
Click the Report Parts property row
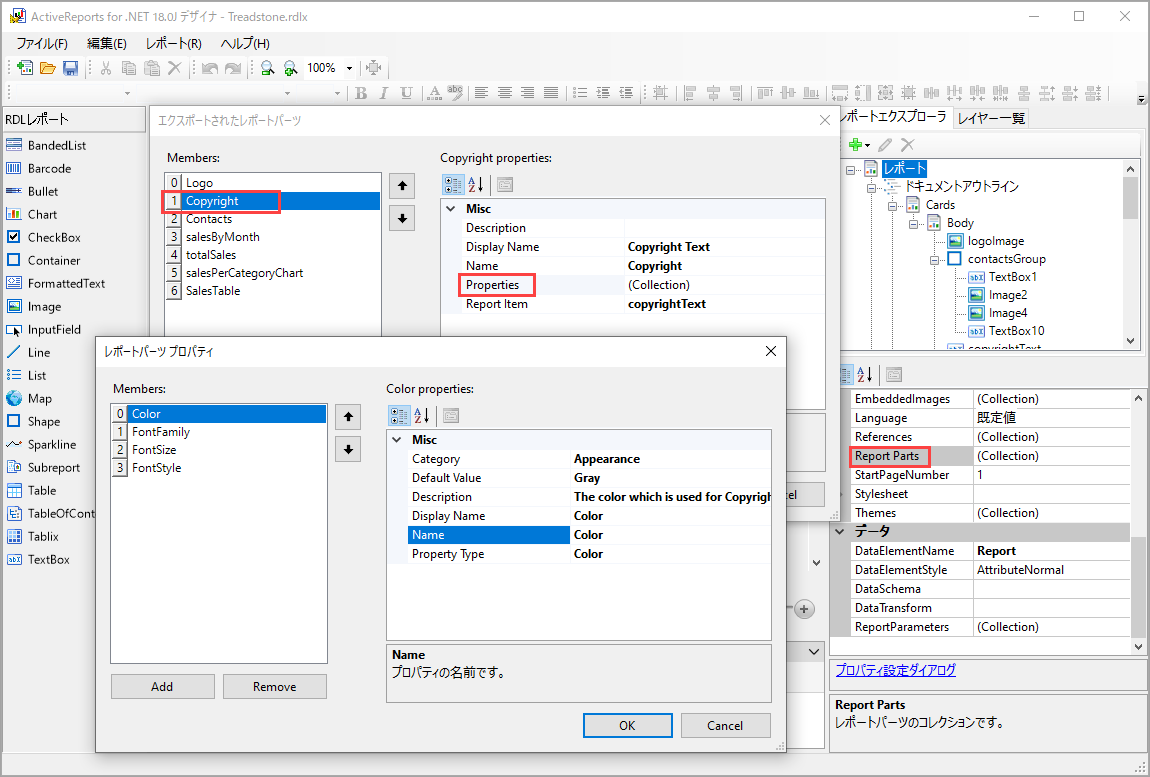pyautogui.click(x=990, y=456)
